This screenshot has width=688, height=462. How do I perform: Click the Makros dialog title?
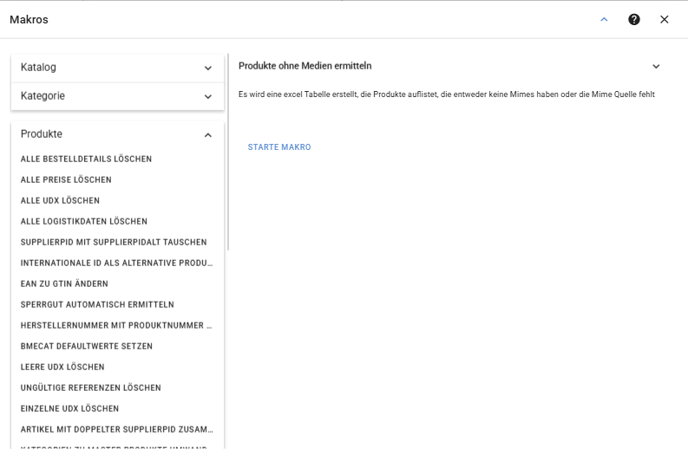click(x=29, y=19)
